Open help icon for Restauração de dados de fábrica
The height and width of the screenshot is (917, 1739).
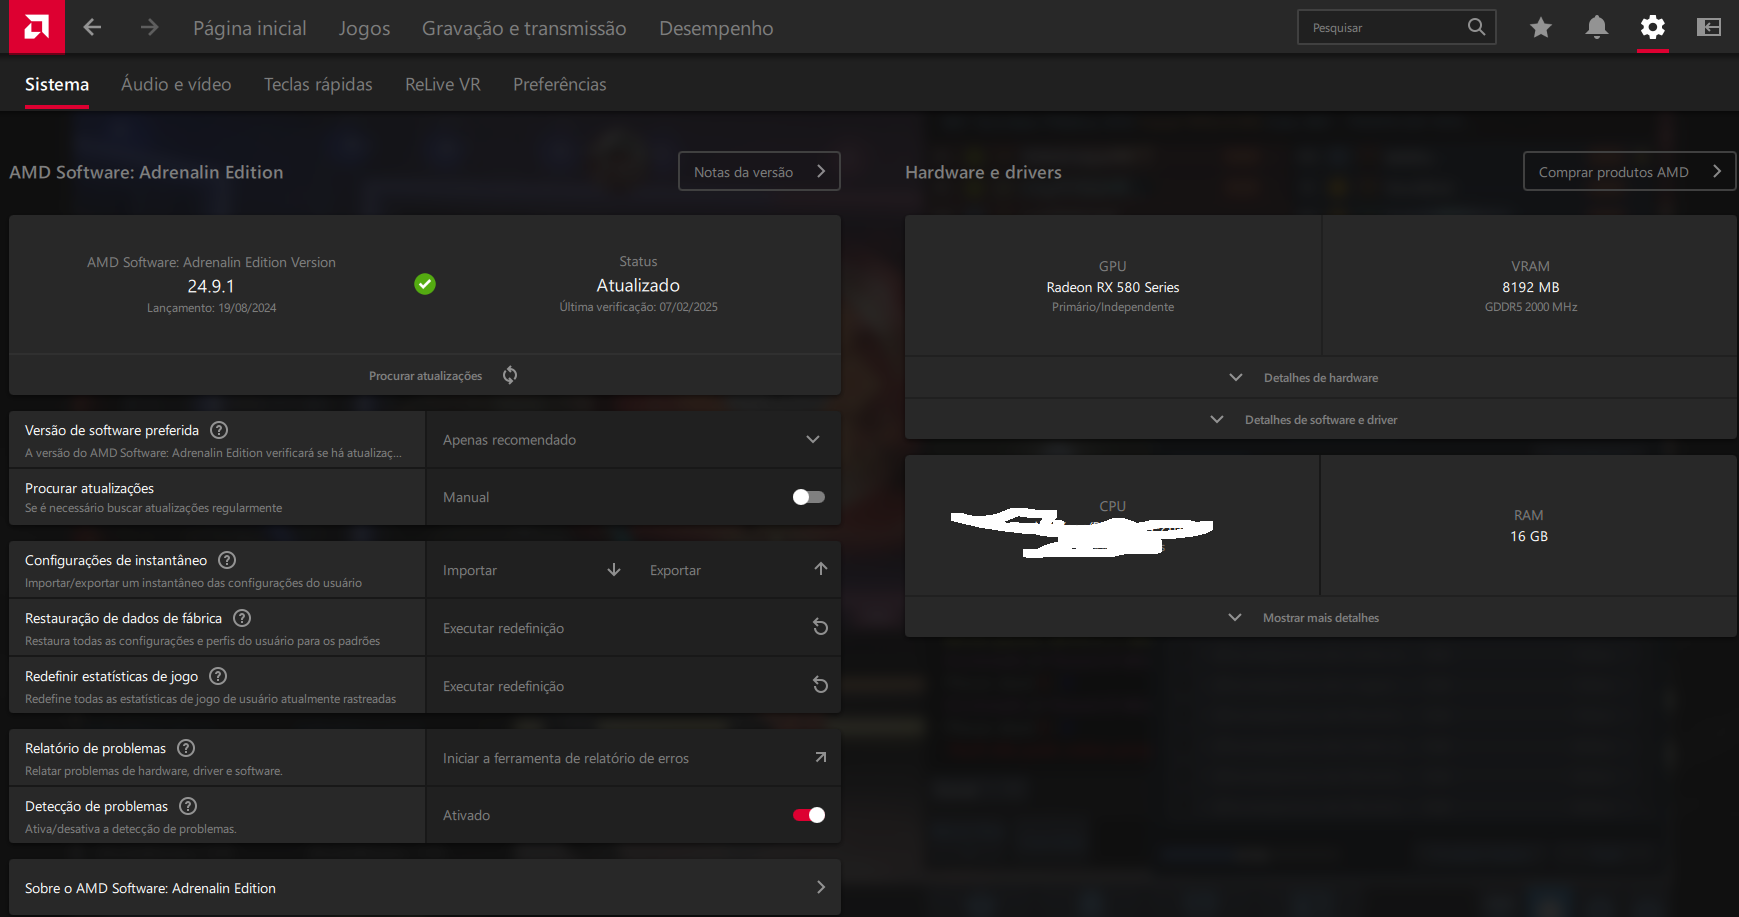pyautogui.click(x=242, y=618)
